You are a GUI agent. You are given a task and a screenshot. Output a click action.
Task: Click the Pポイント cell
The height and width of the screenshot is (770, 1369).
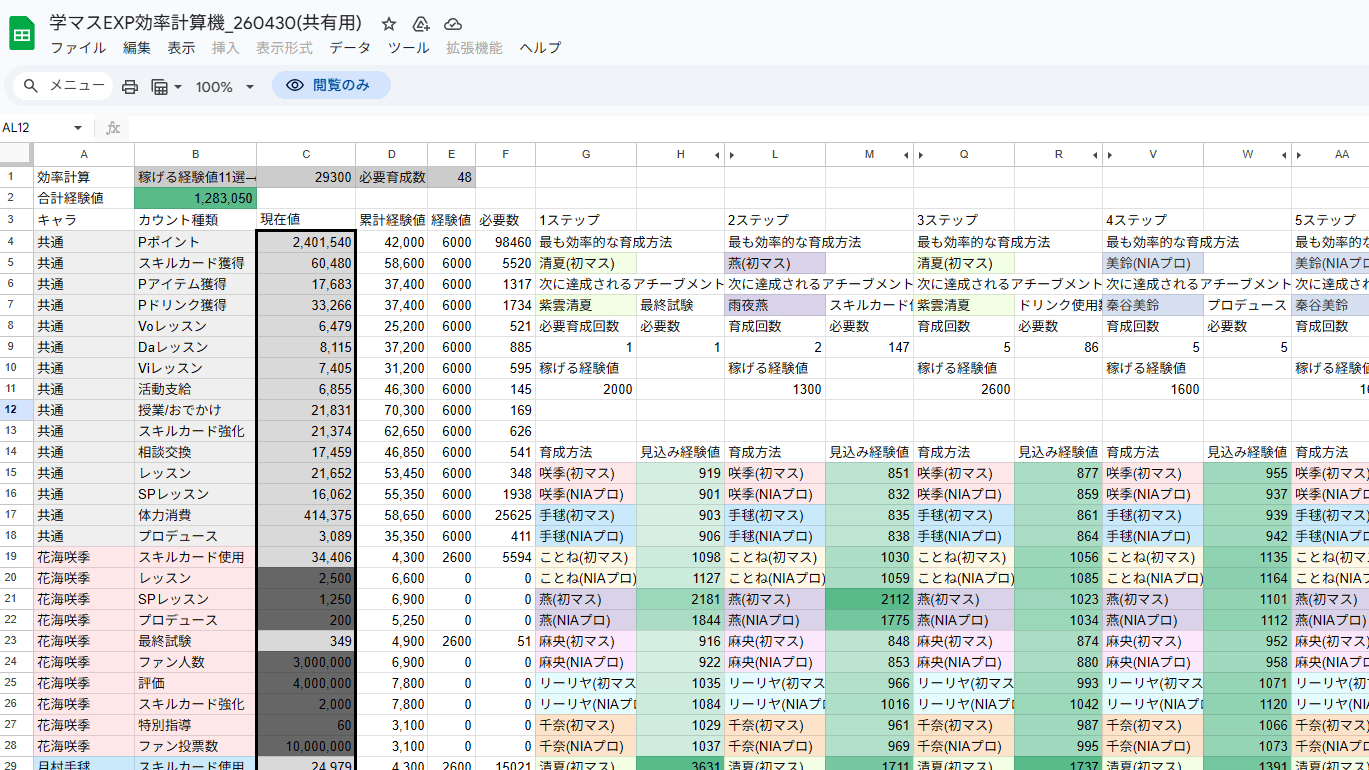(x=195, y=242)
